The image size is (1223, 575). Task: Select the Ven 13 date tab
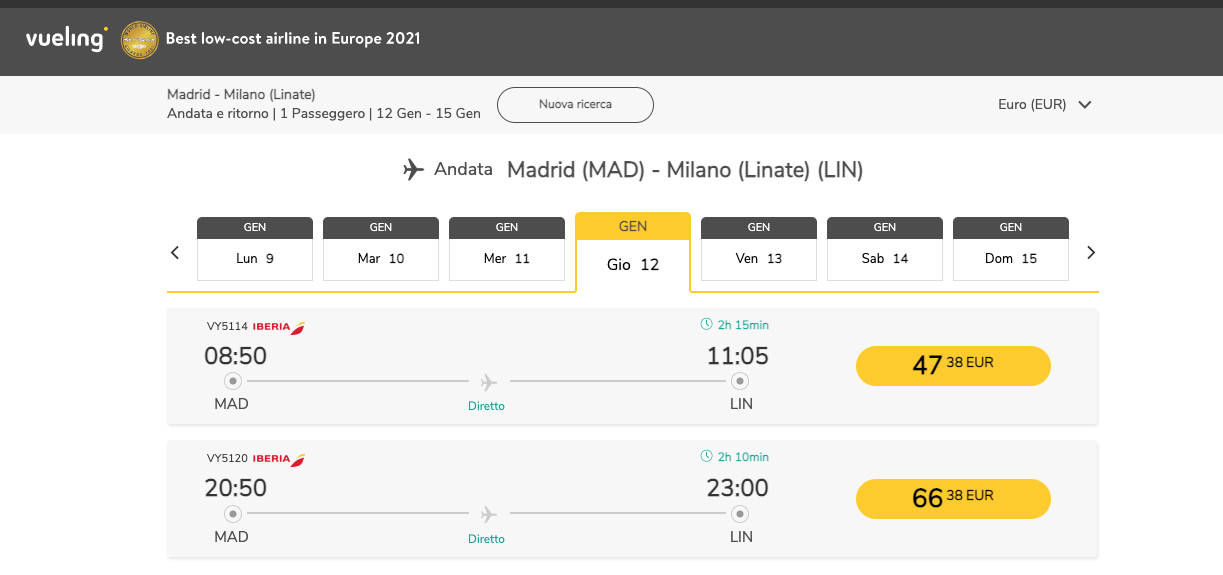[x=759, y=249]
